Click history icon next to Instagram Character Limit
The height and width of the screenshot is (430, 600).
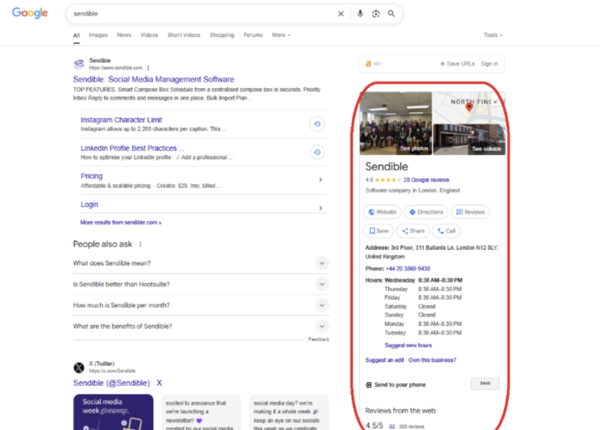click(x=317, y=124)
